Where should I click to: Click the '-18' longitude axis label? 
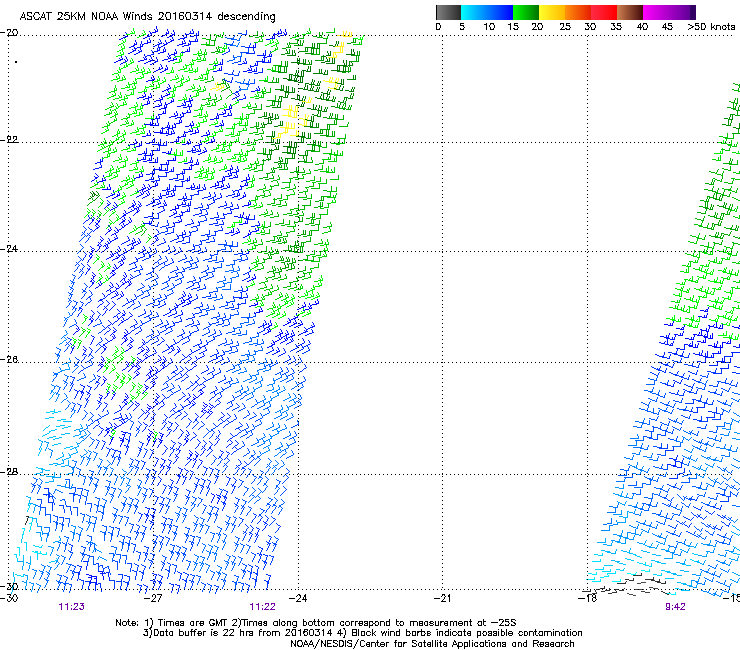coord(587,599)
